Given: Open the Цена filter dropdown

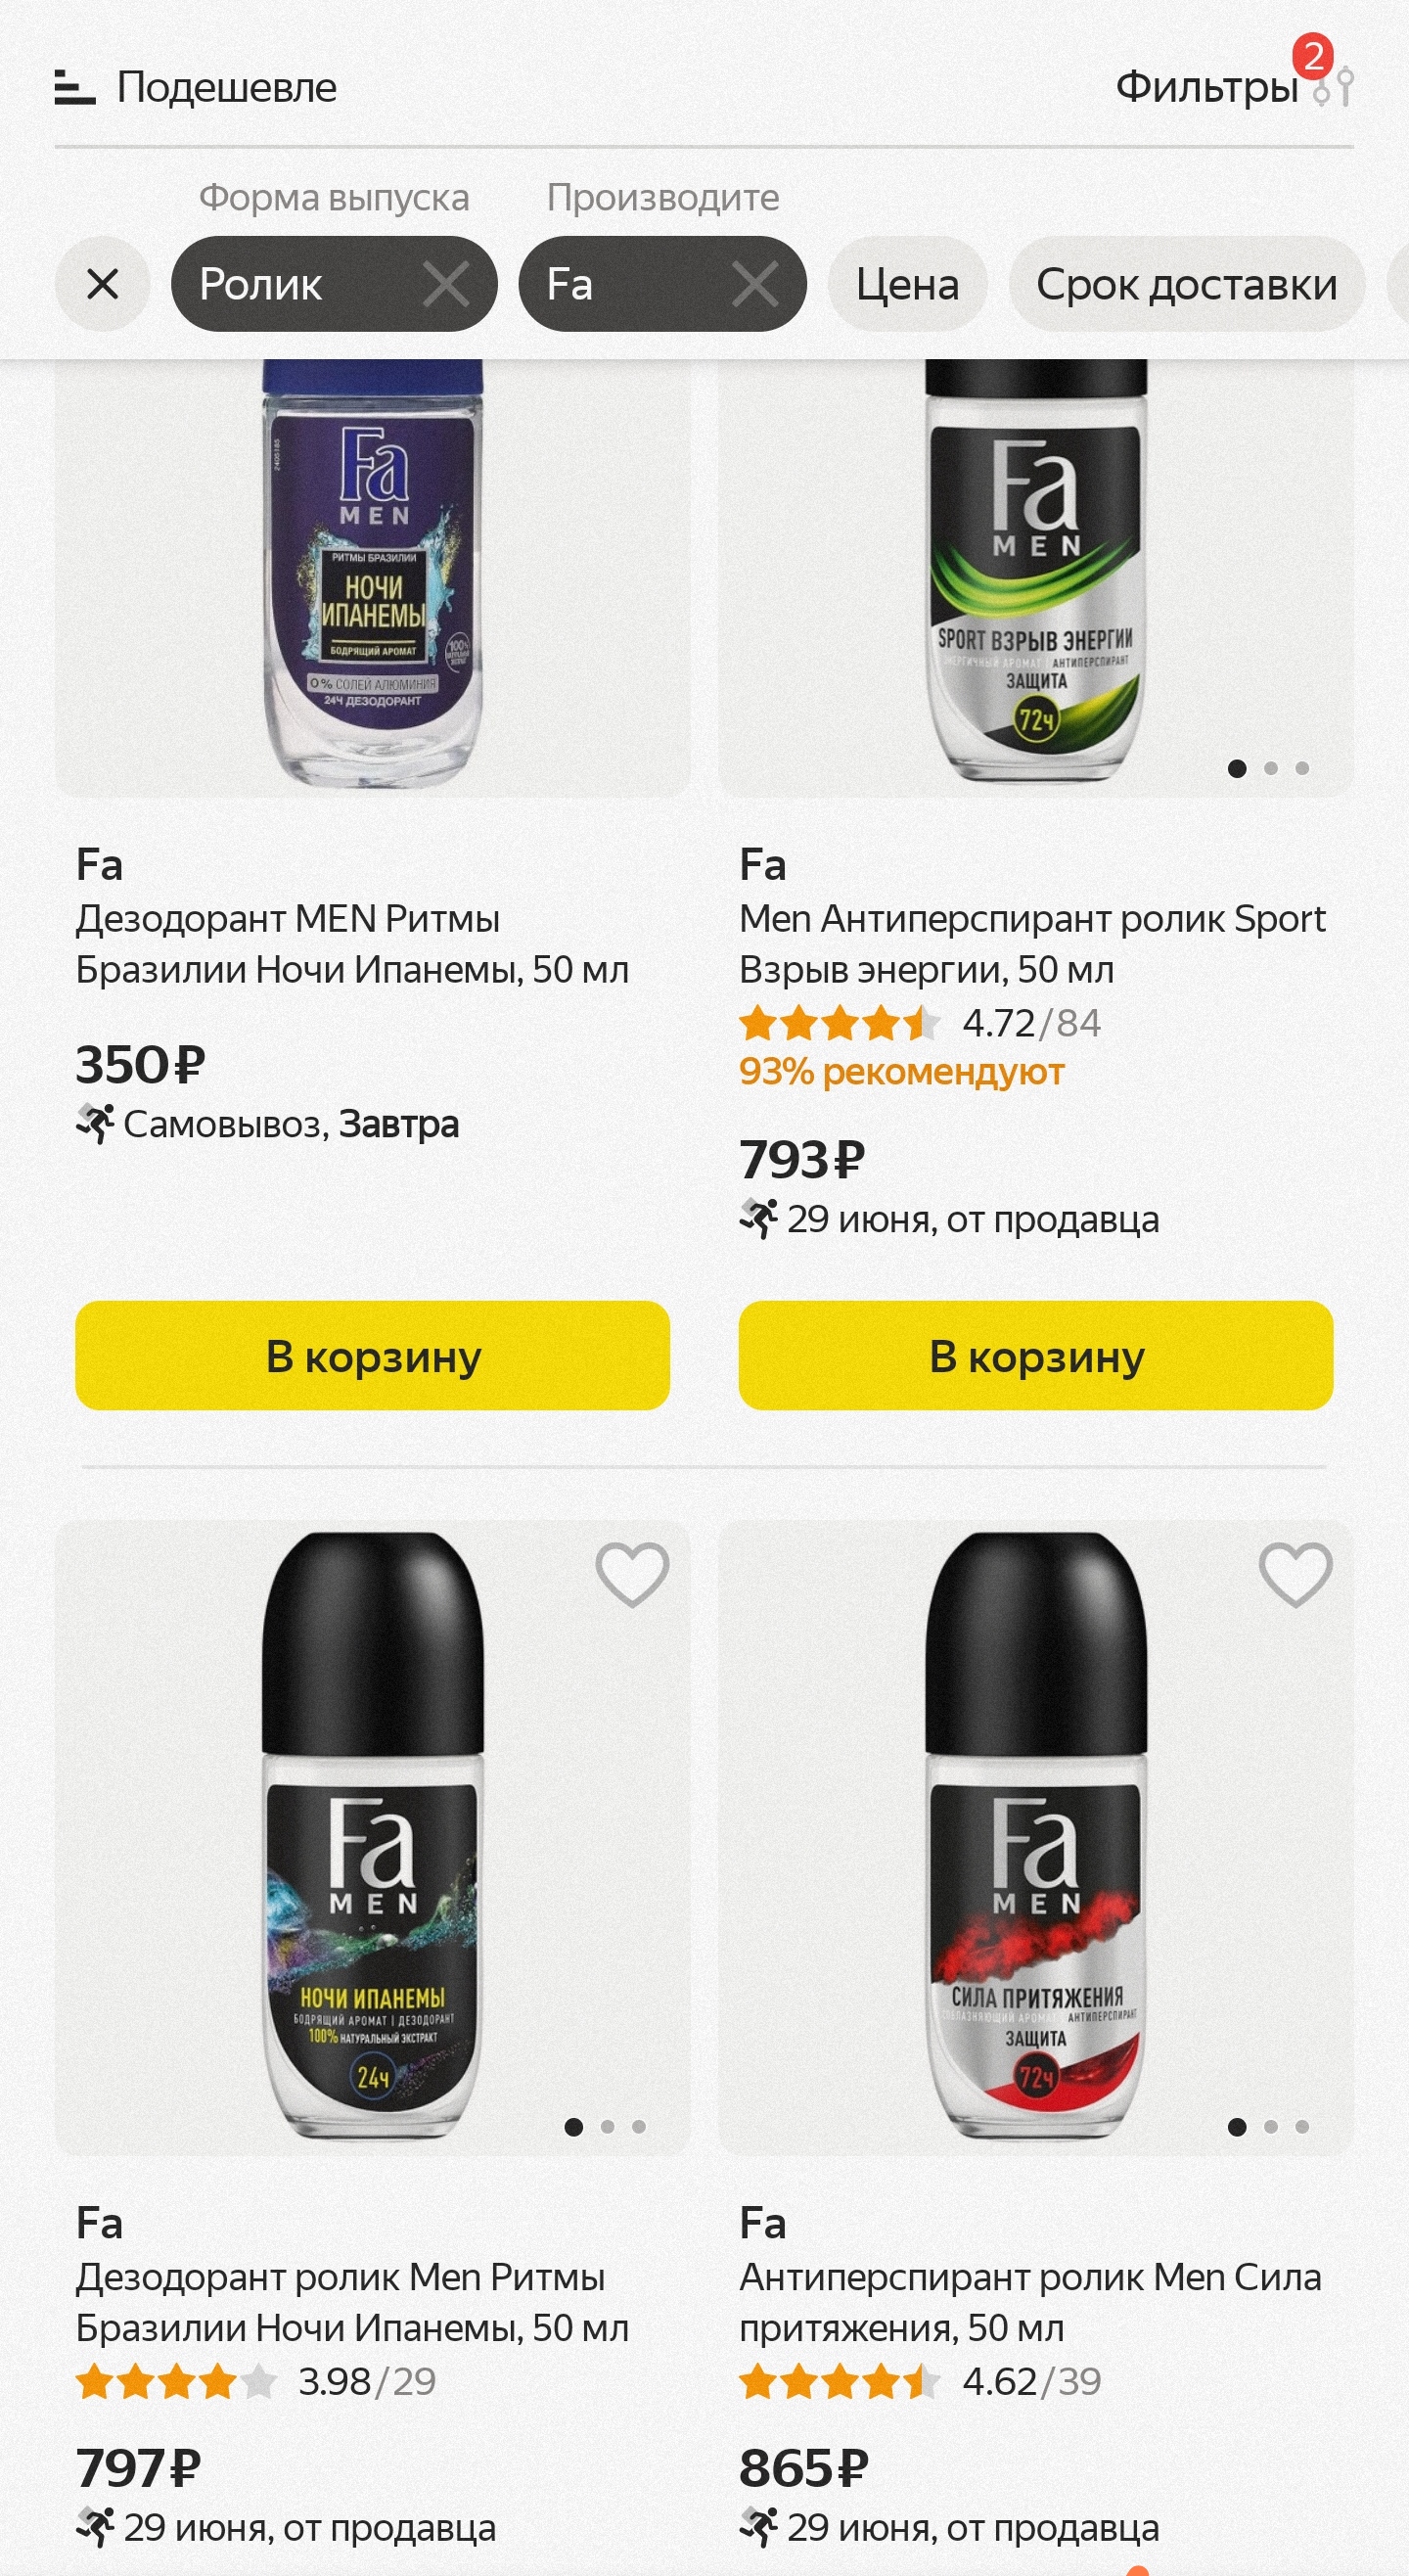Looking at the screenshot, I should [x=907, y=284].
